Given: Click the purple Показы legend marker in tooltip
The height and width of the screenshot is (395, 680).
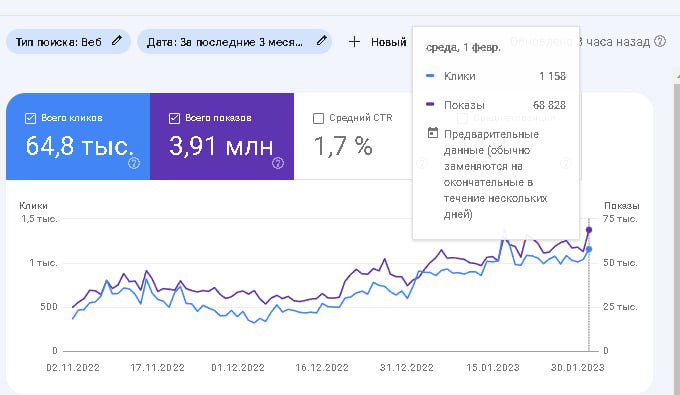Looking at the screenshot, I should pyautogui.click(x=430, y=104).
